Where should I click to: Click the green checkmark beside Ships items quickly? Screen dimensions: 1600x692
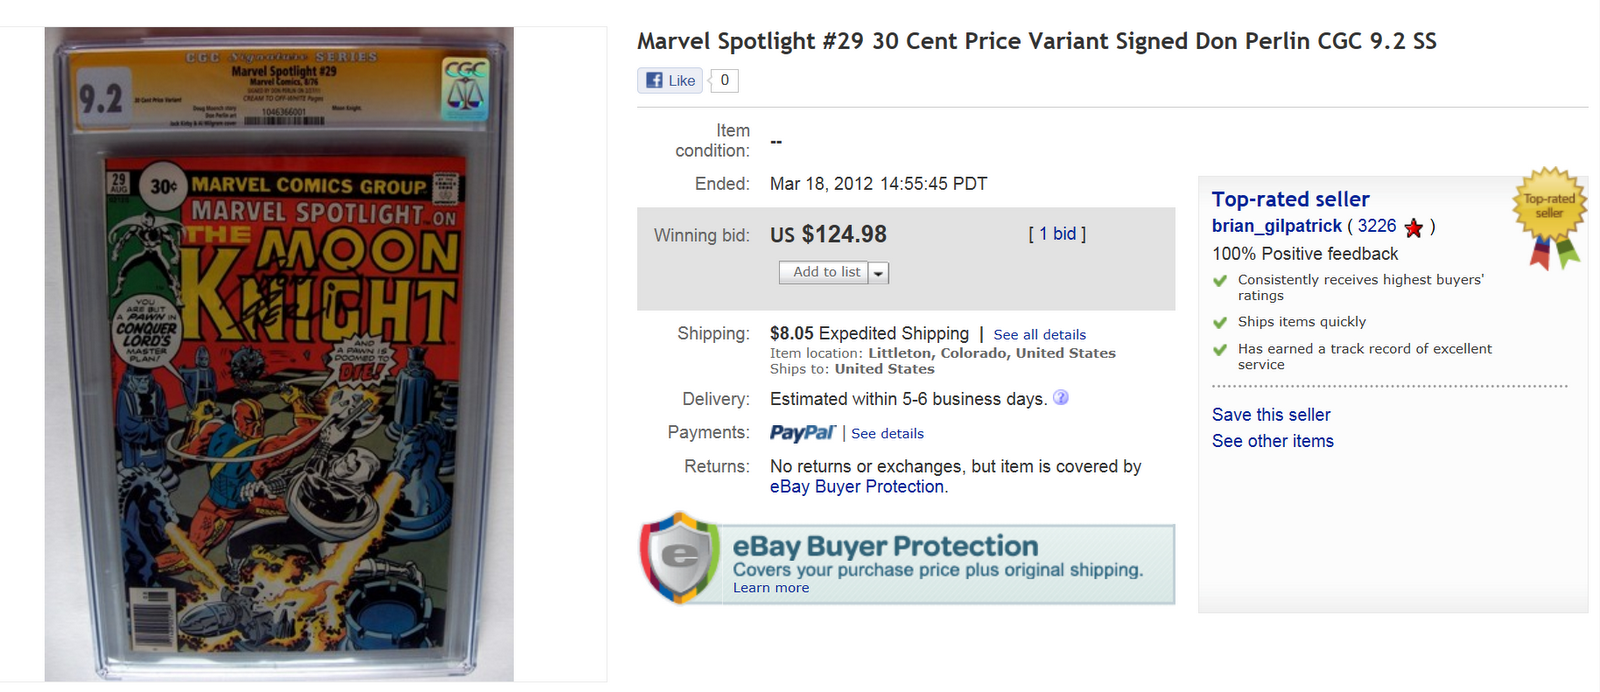[x=1220, y=323]
